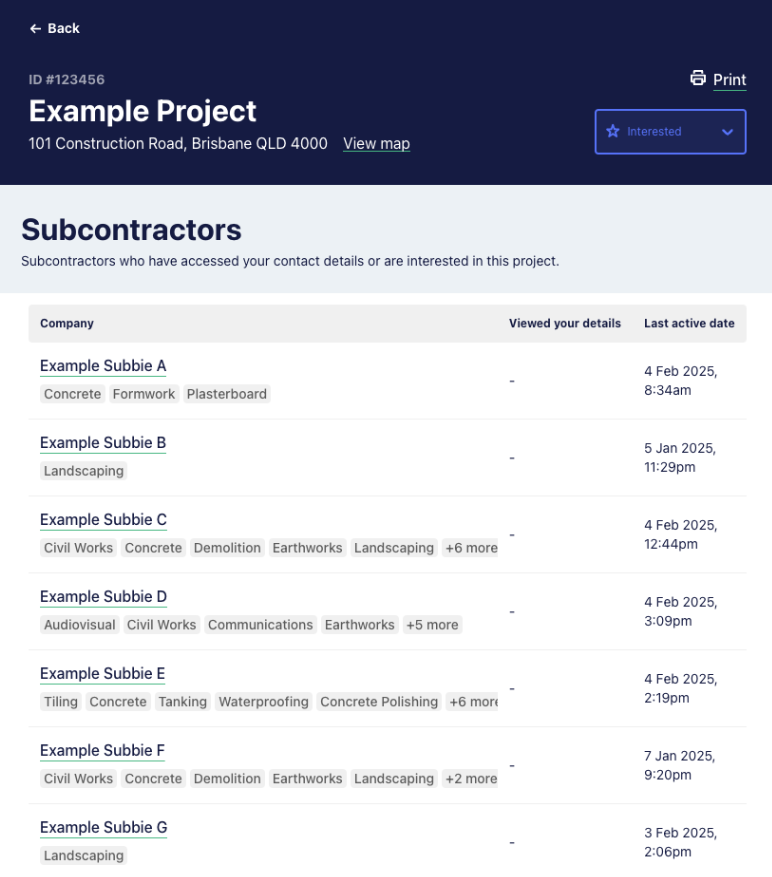Image resolution: width=772 pixels, height=877 pixels.
Task: Click the printer icon
Action: [698, 78]
